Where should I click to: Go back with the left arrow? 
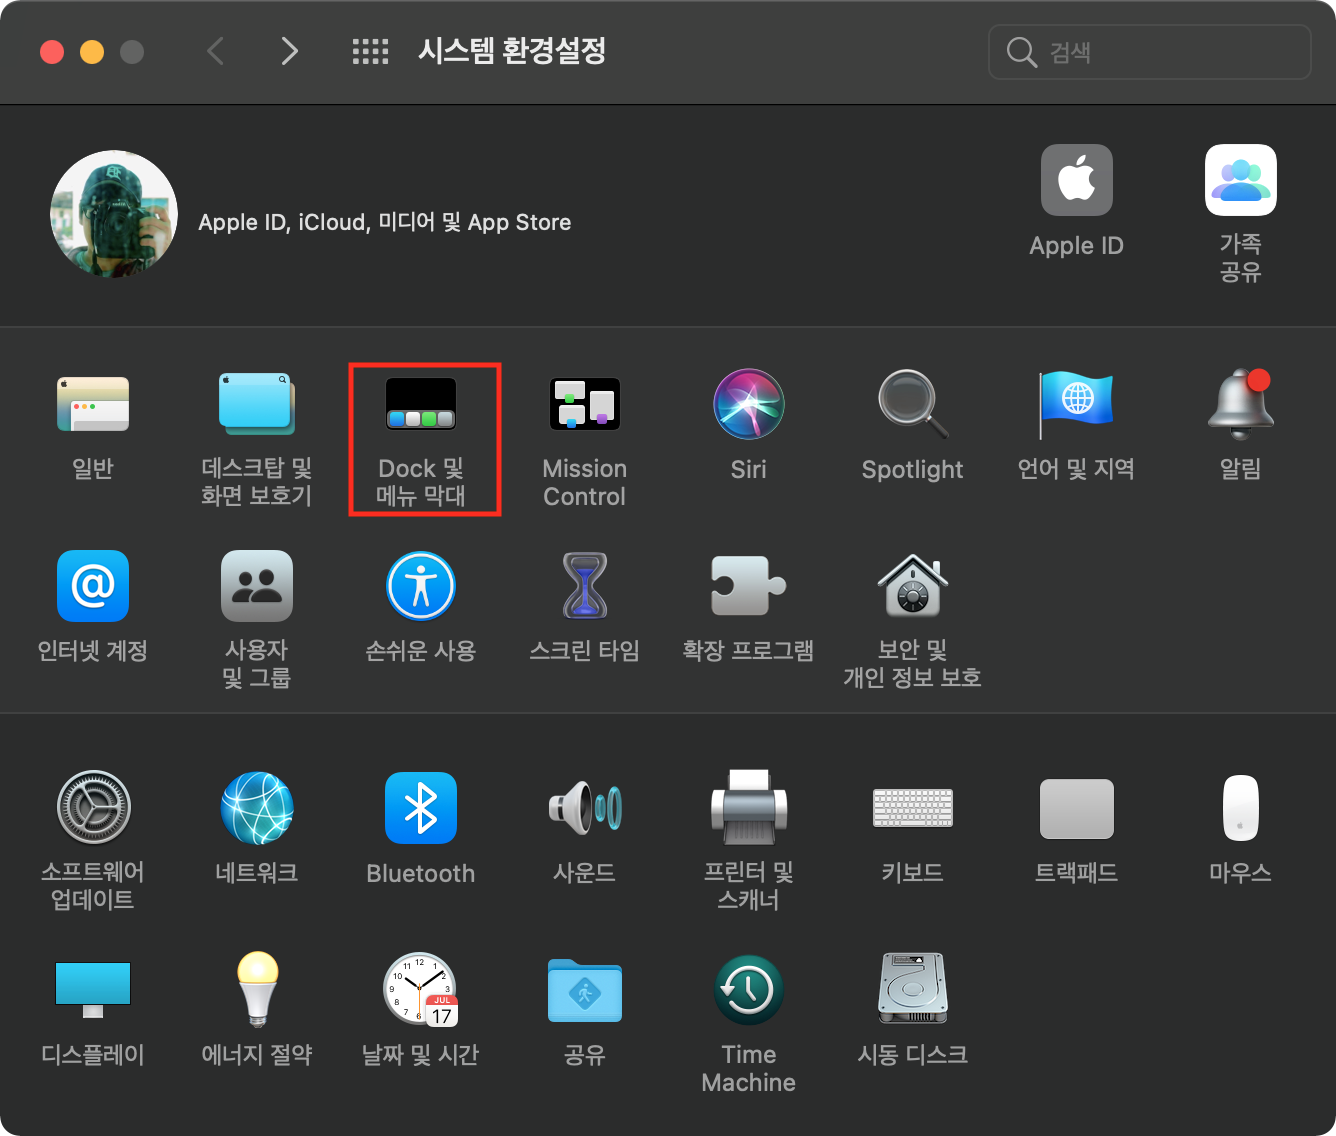pos(215,51)
